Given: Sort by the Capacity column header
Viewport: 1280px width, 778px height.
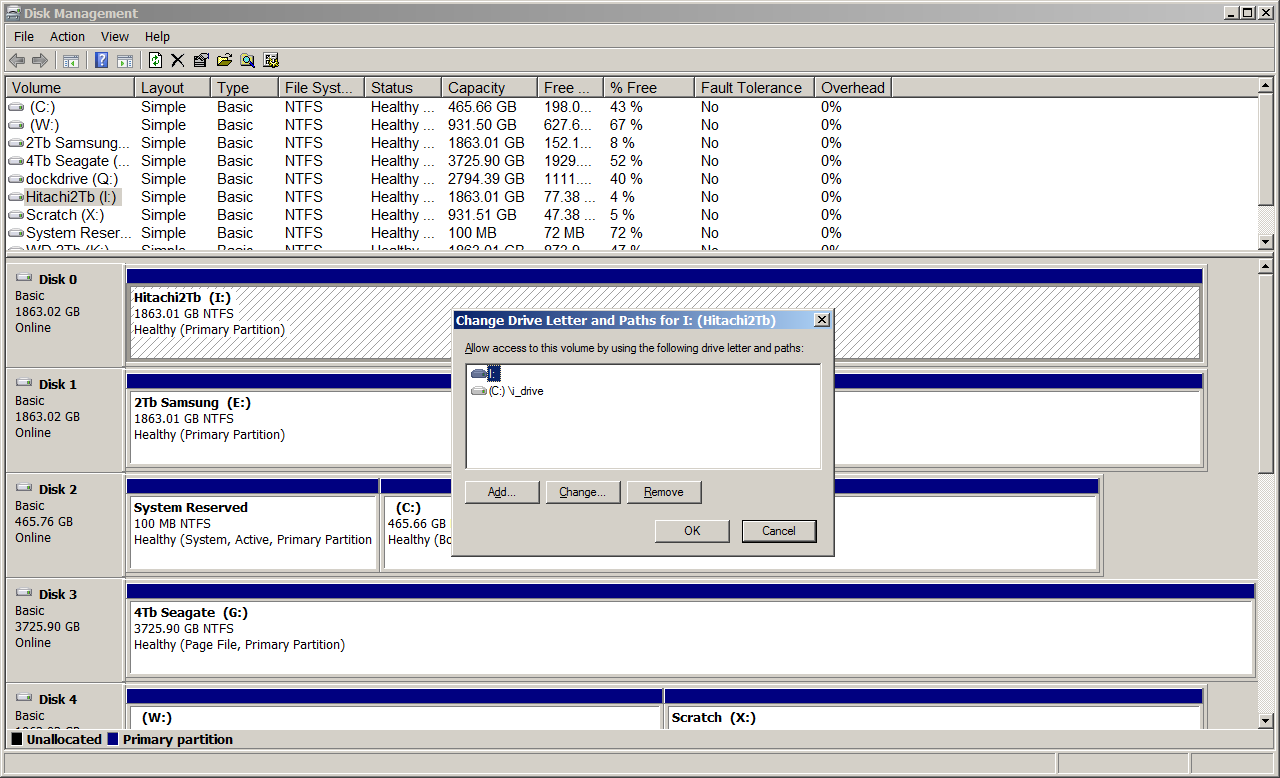Looking at the screenshot, I should coord(489,88).
